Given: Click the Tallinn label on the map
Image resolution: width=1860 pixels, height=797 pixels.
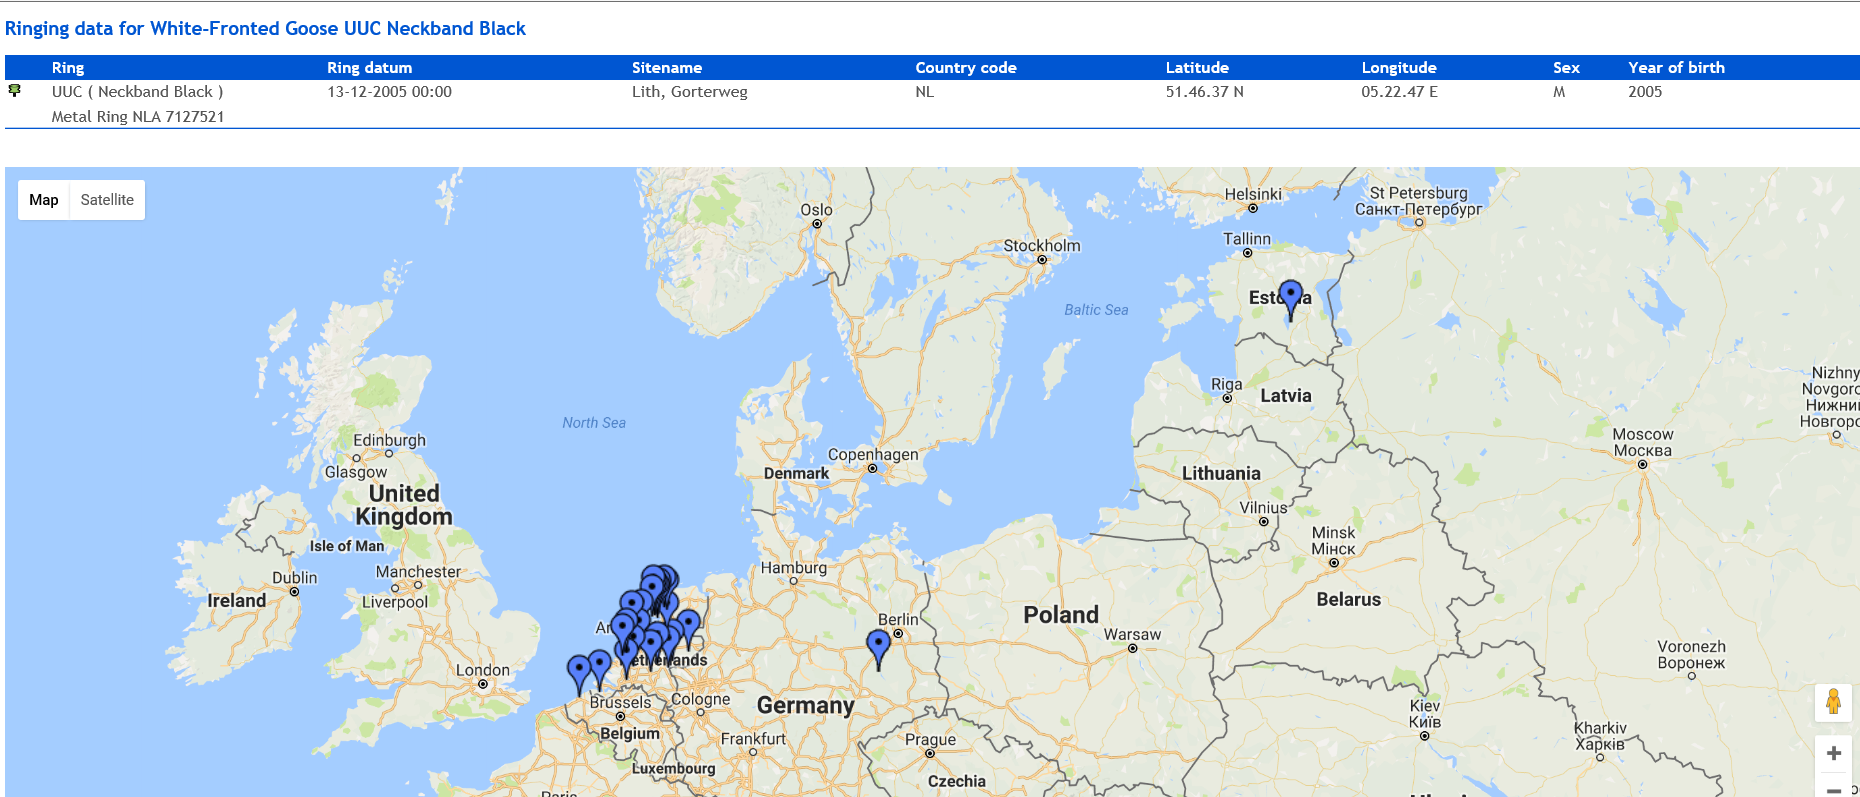Looking at the screenshot, I should click(1247, 240).
